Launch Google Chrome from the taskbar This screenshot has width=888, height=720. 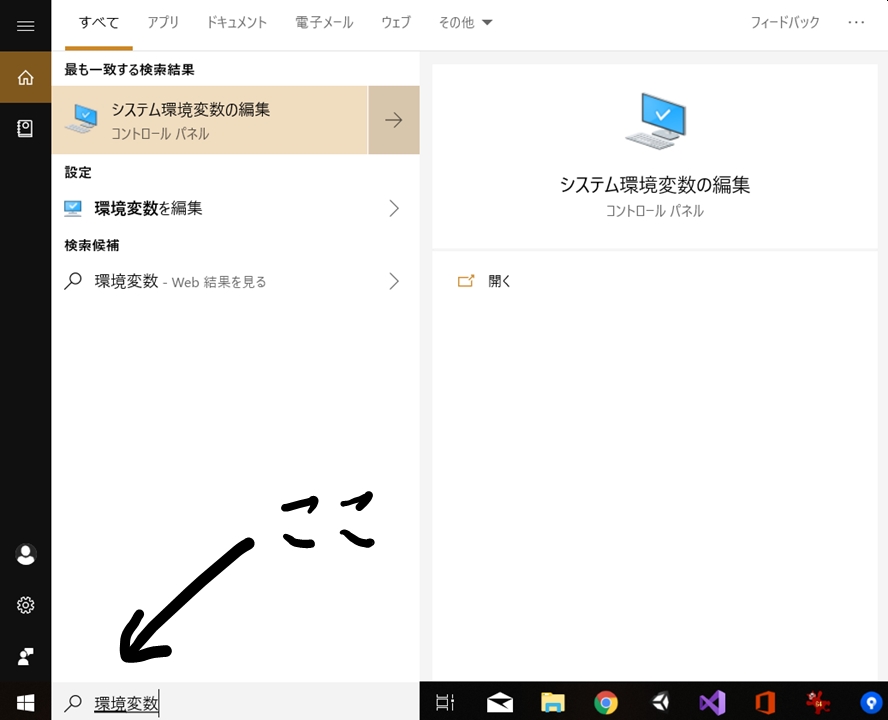tap(605, 701)
